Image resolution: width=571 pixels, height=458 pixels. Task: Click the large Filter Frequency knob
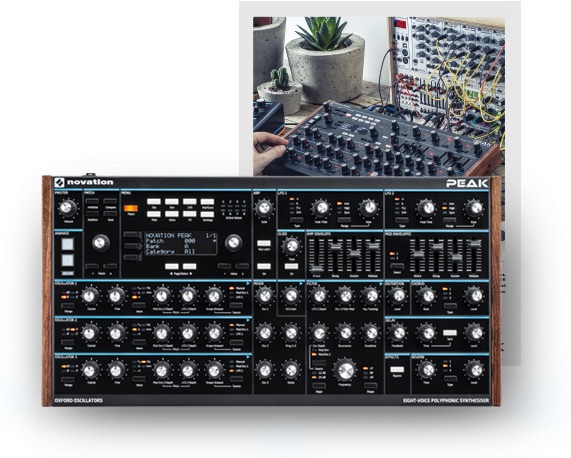(345, 370)
